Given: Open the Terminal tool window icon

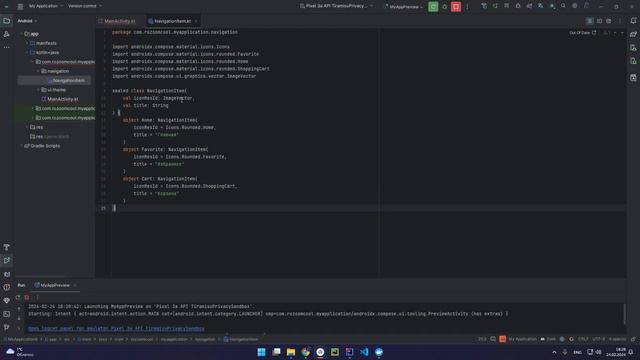Looking at the screenshot, I should coord(7,314).
